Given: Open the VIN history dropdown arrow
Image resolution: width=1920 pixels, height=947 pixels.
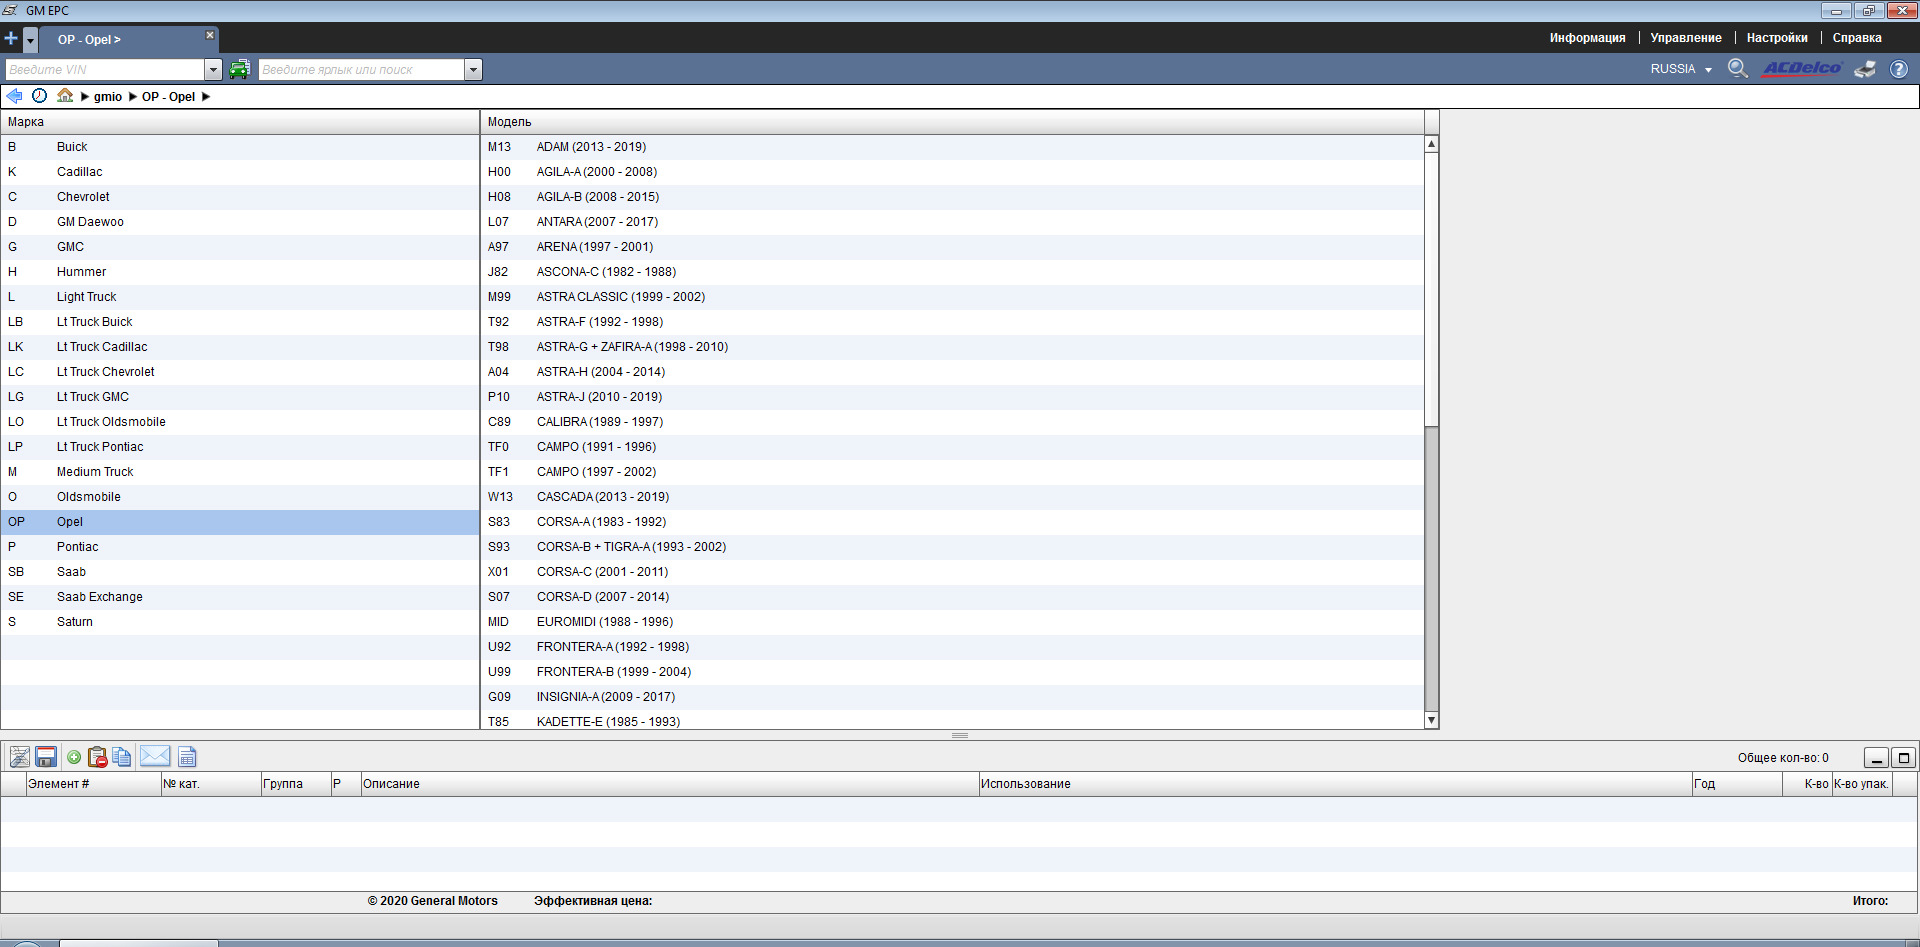Looking at the screenshot, I should [213, 69].
